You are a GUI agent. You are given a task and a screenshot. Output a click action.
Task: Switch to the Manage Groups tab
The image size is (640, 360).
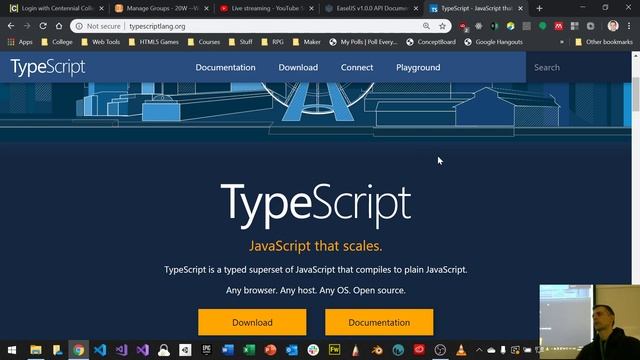pos(161,8)
